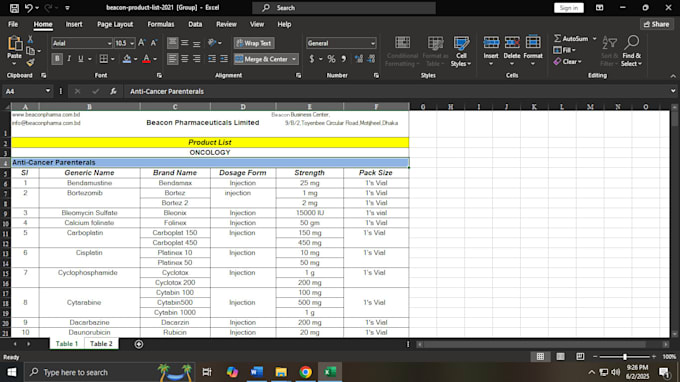Open Format cells menu icon
The height and width of the screenshot is (382, 680).
pos(533,42)
